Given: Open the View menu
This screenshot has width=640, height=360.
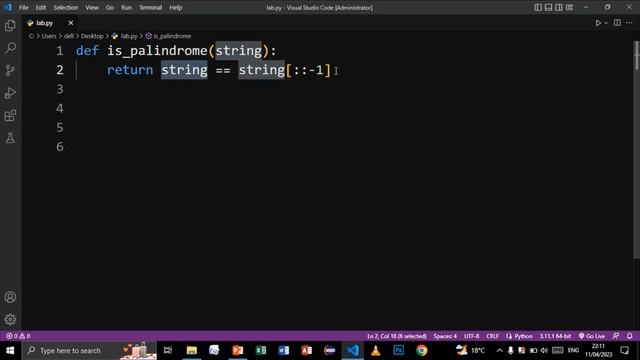Looking at the screenshot, I should (x=92, y=7).
